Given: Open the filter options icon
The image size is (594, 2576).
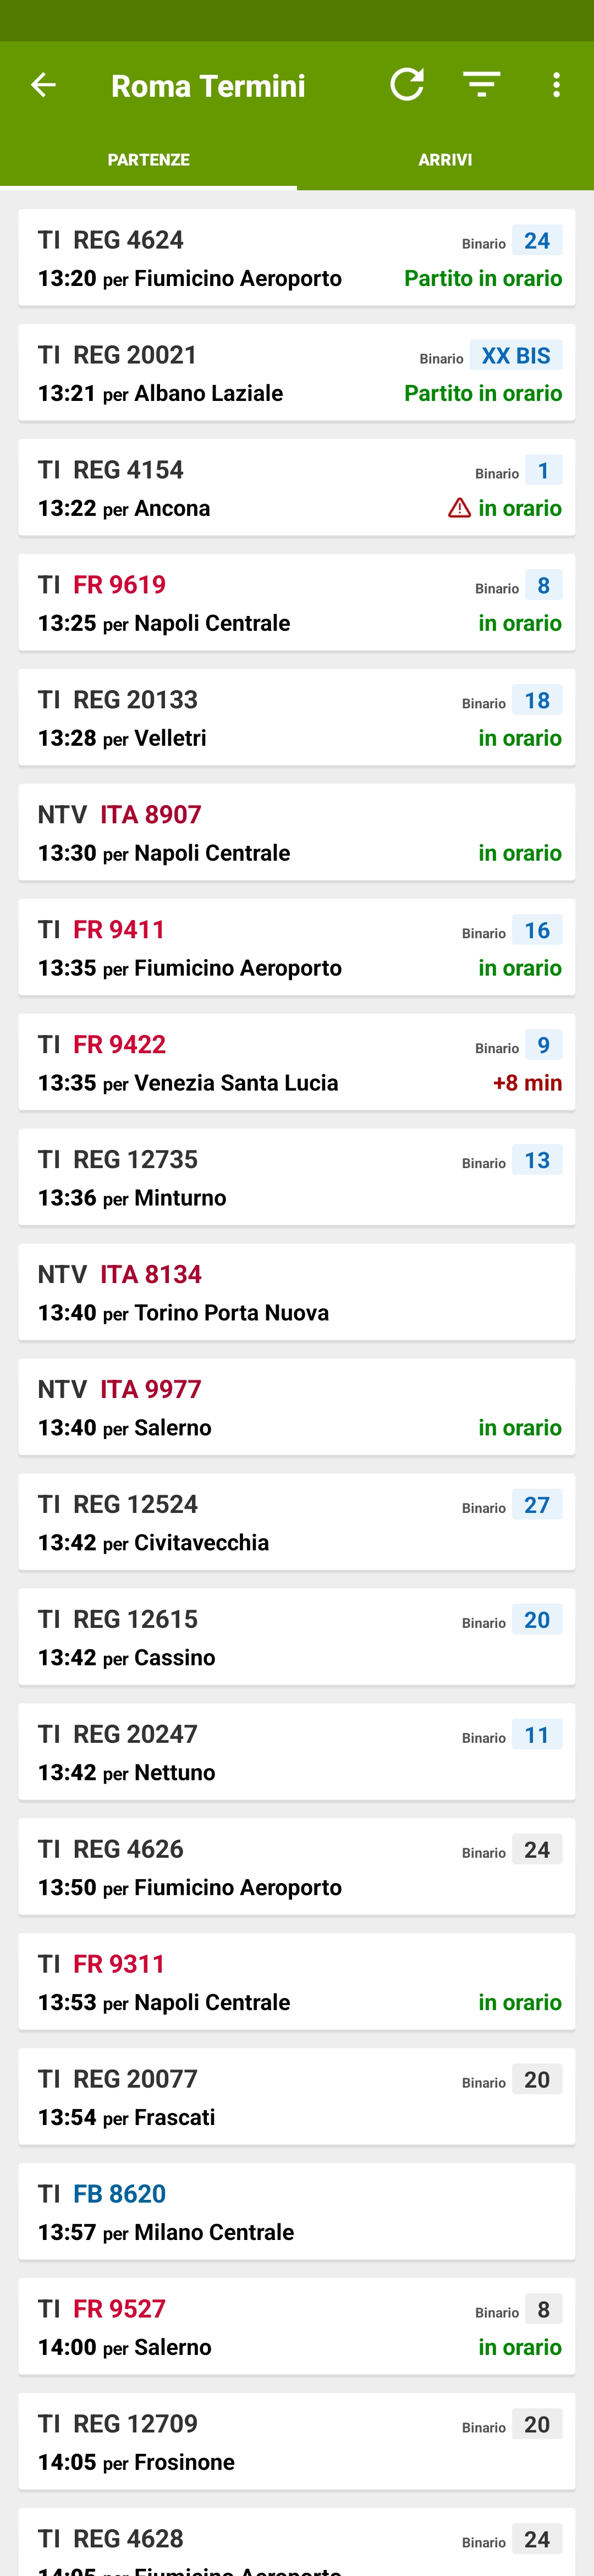Looking at the screenshot, I should click(x=481, y=85).
